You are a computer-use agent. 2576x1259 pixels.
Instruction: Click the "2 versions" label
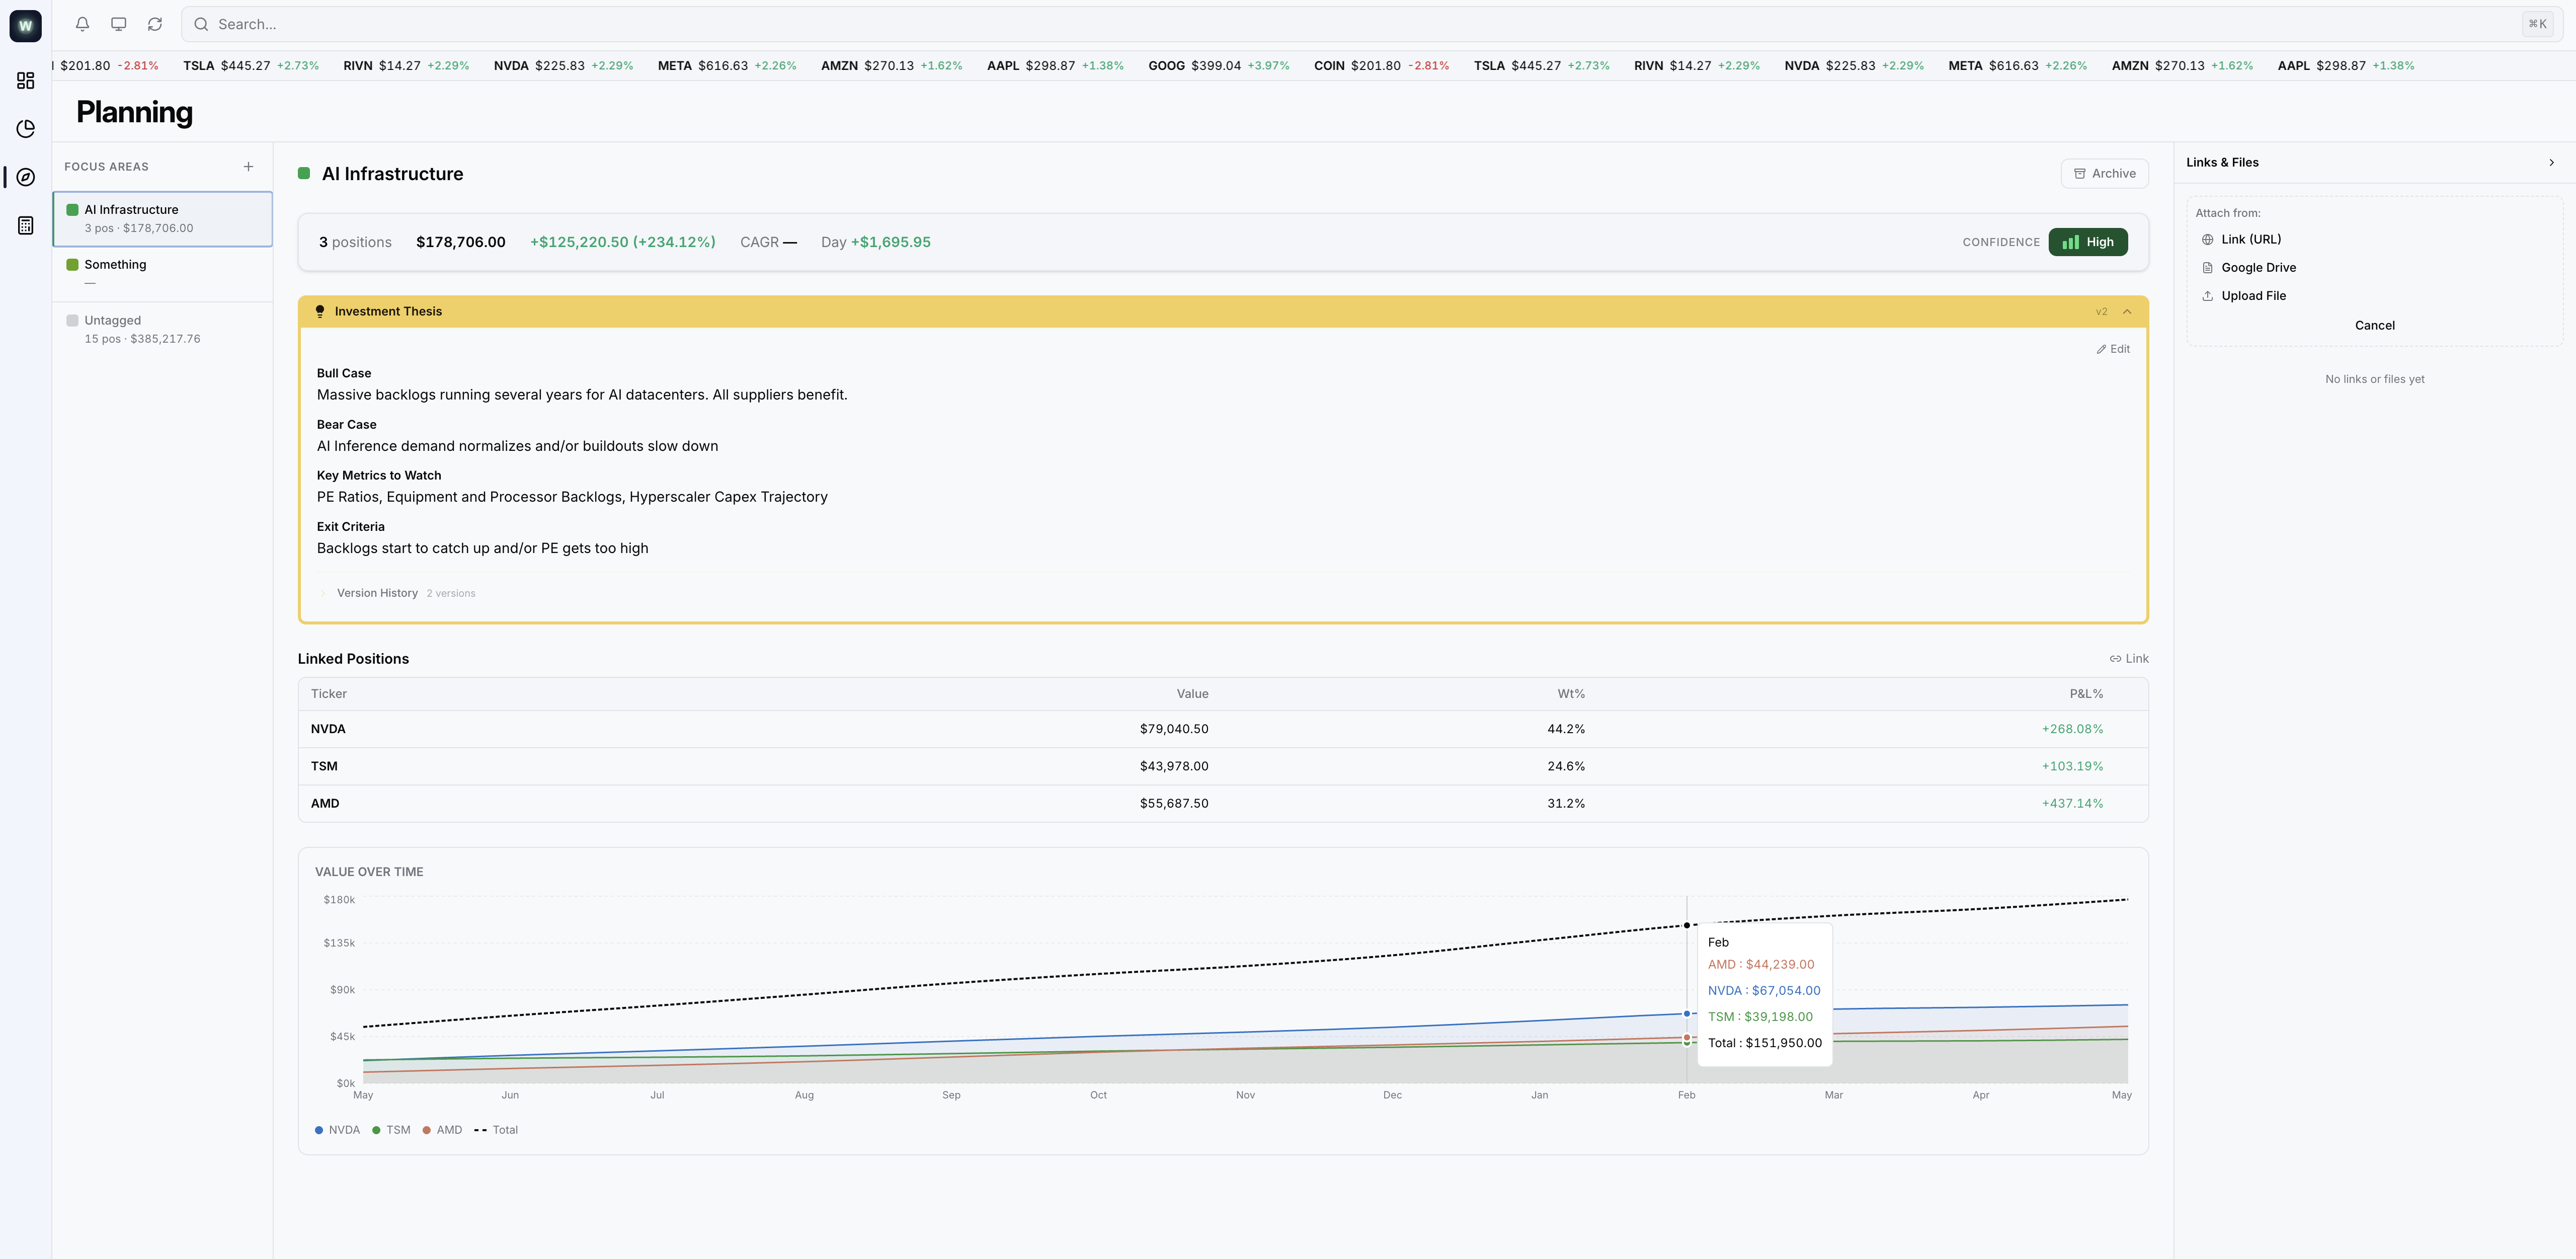point(451,594)
